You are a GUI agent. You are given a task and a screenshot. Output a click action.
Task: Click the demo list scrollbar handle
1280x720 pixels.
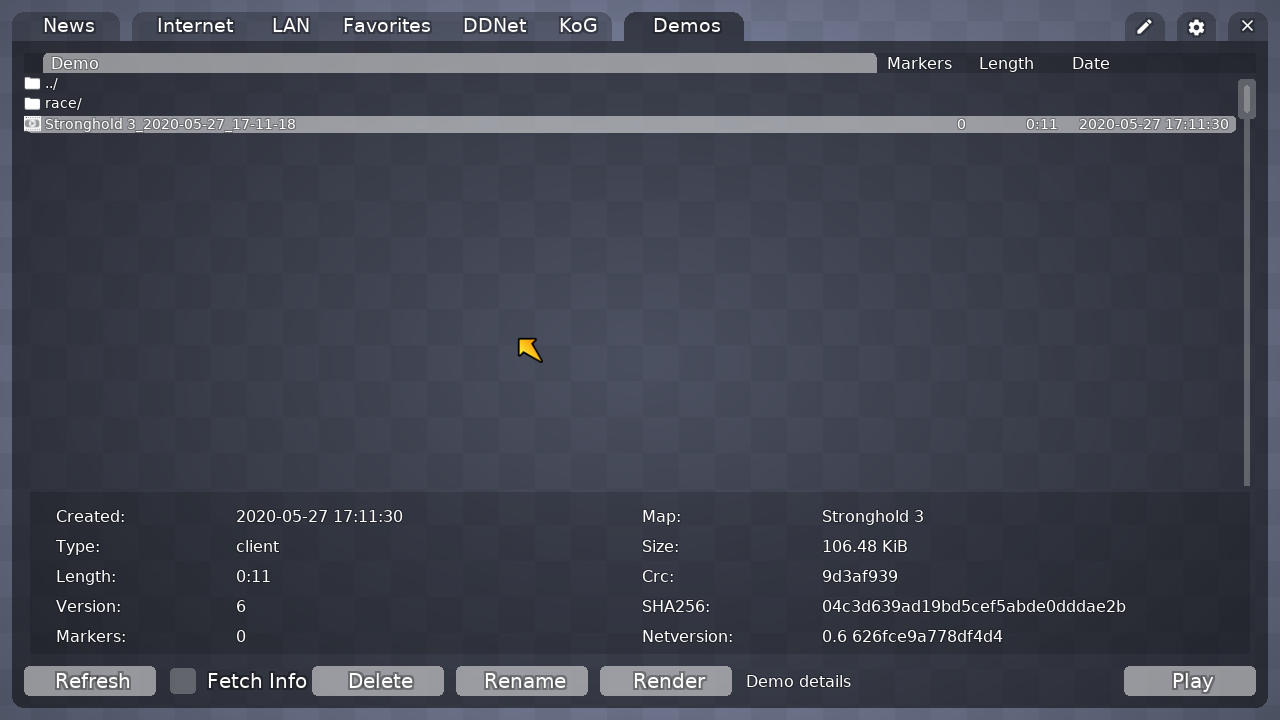tap(1246, 99)
